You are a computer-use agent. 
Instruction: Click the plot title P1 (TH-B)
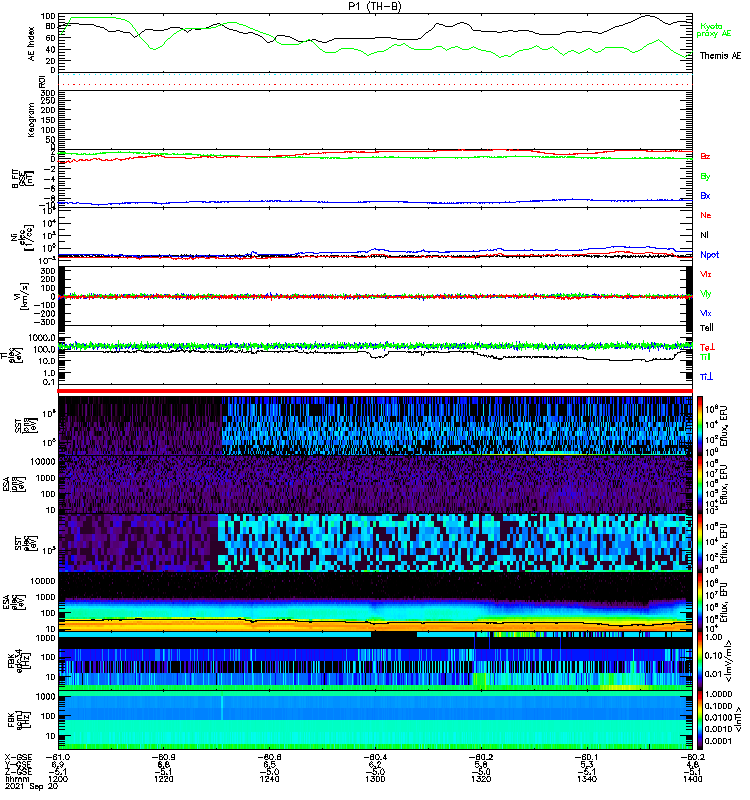(x=374, y=6)
